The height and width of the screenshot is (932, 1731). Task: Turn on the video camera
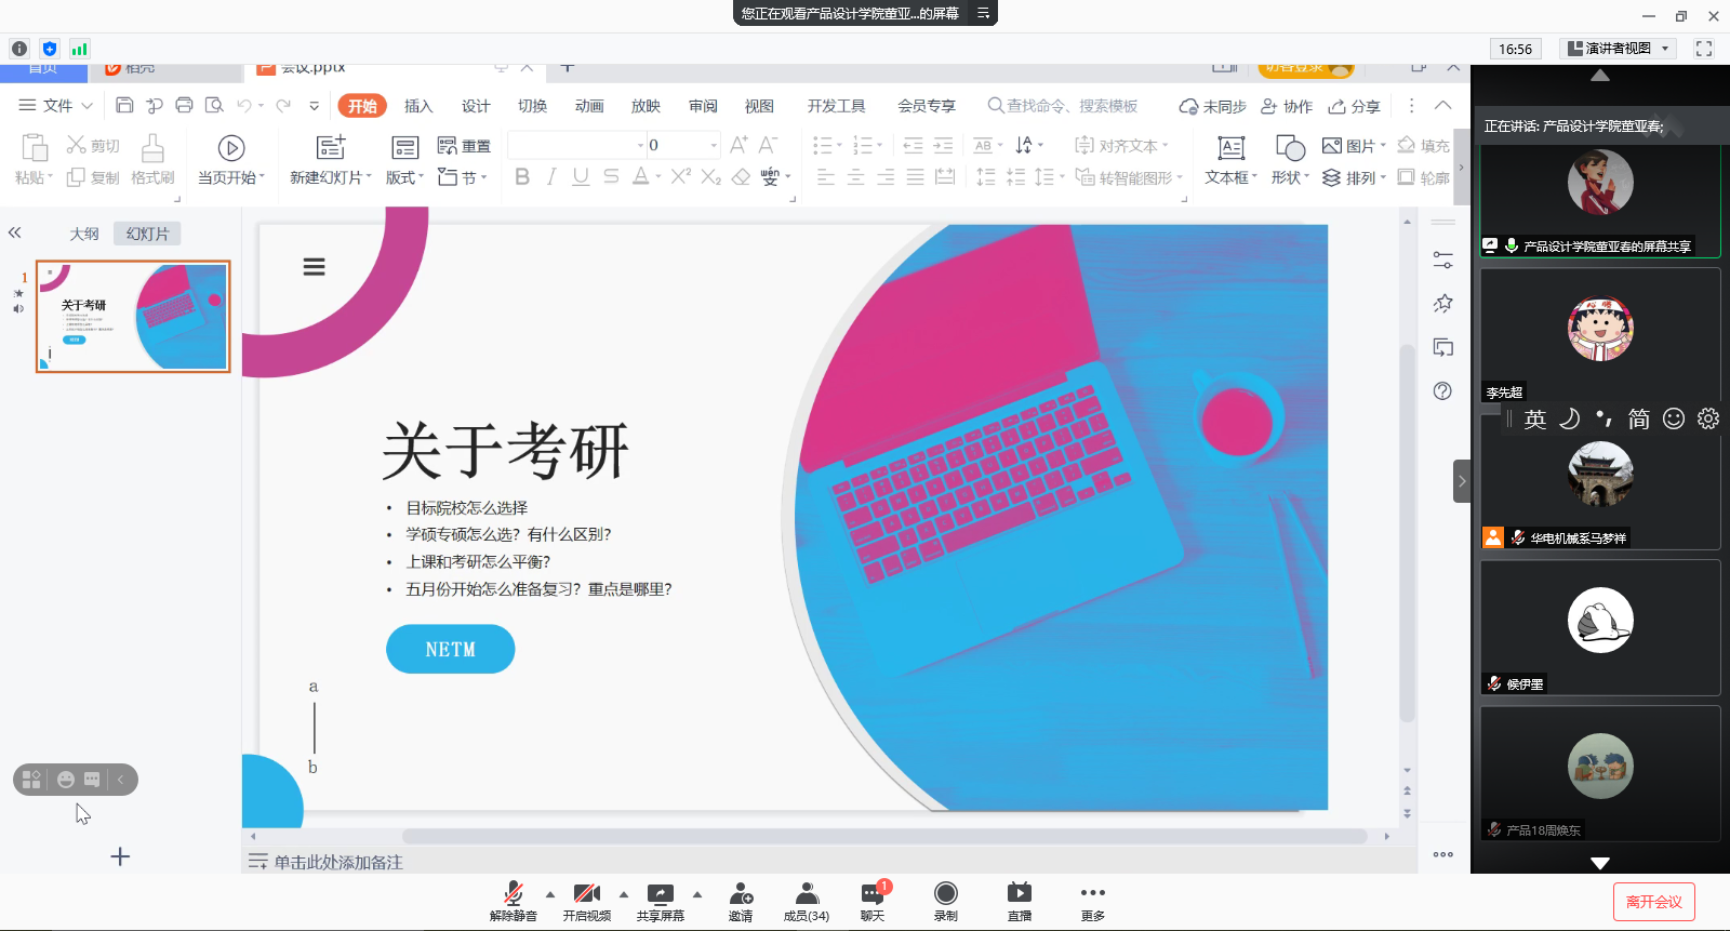click(586, 893)
